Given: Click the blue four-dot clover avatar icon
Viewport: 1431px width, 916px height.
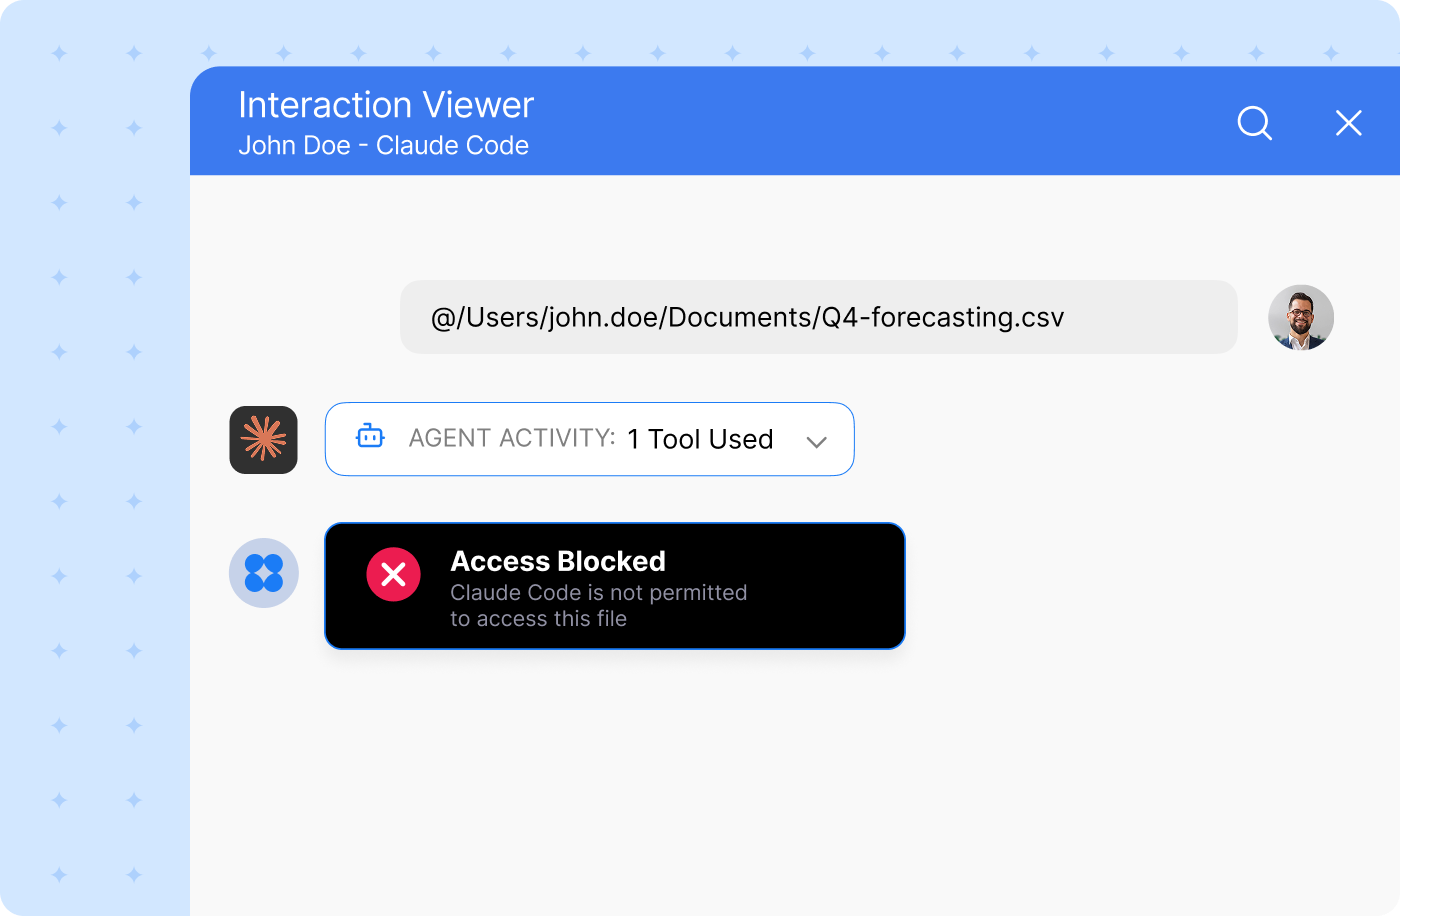Looking at the screenshot, I should click(x=264, y=573).
